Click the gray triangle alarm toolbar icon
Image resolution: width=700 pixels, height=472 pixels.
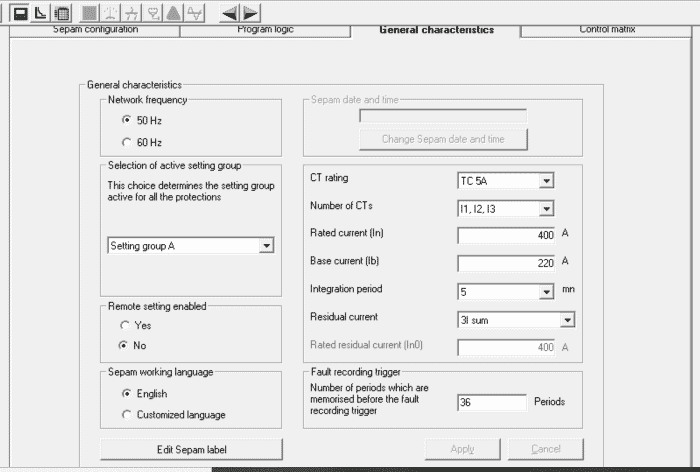pyautogui.click(x=174, y=13)
